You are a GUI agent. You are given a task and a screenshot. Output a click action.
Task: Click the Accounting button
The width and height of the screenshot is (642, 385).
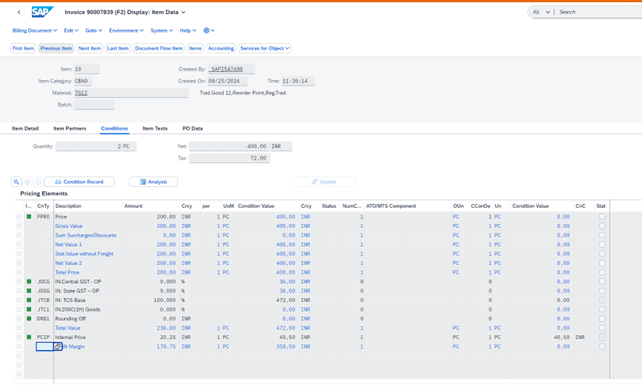[x=221, y=48]
